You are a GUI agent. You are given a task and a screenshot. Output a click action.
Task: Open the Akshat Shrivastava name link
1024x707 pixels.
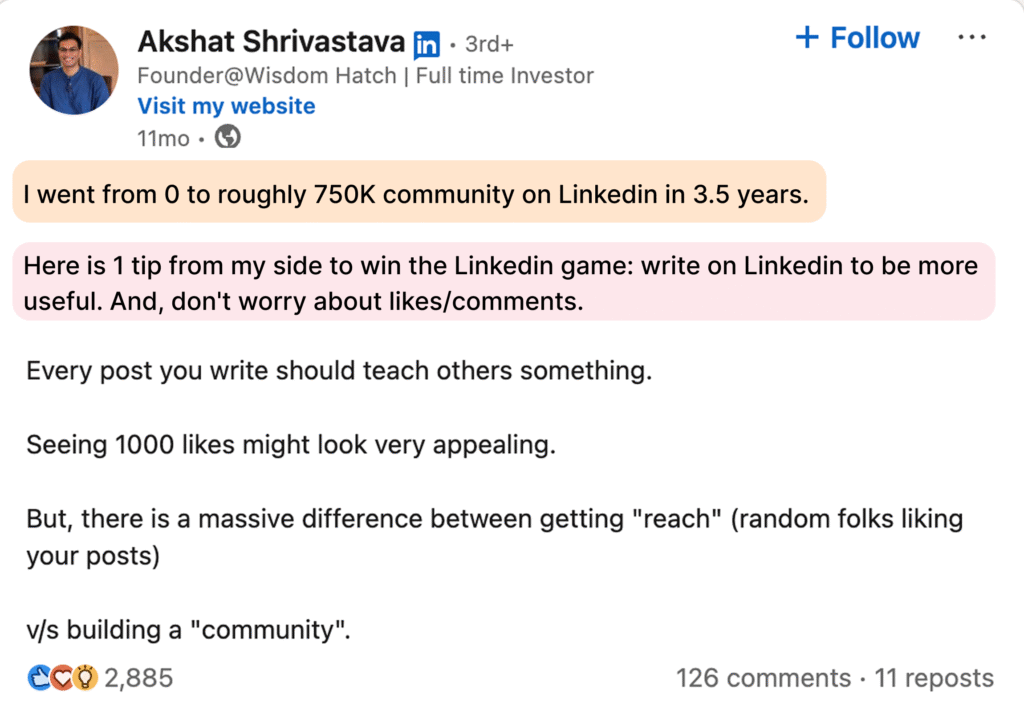(x=272, y=42)
